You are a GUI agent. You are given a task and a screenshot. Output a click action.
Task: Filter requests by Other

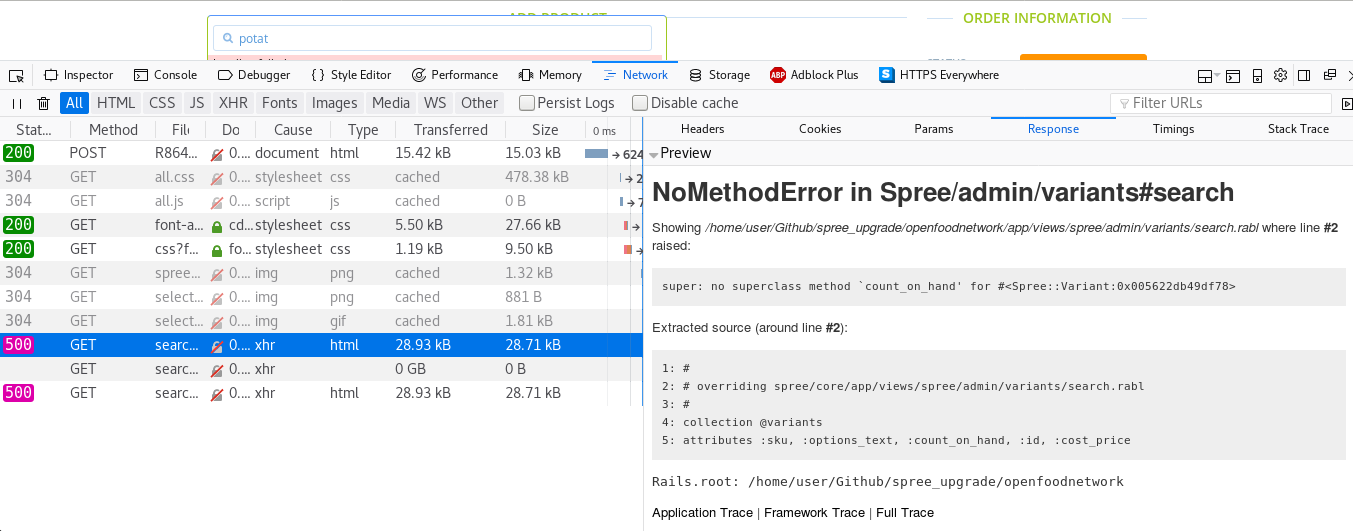[479, 103]
